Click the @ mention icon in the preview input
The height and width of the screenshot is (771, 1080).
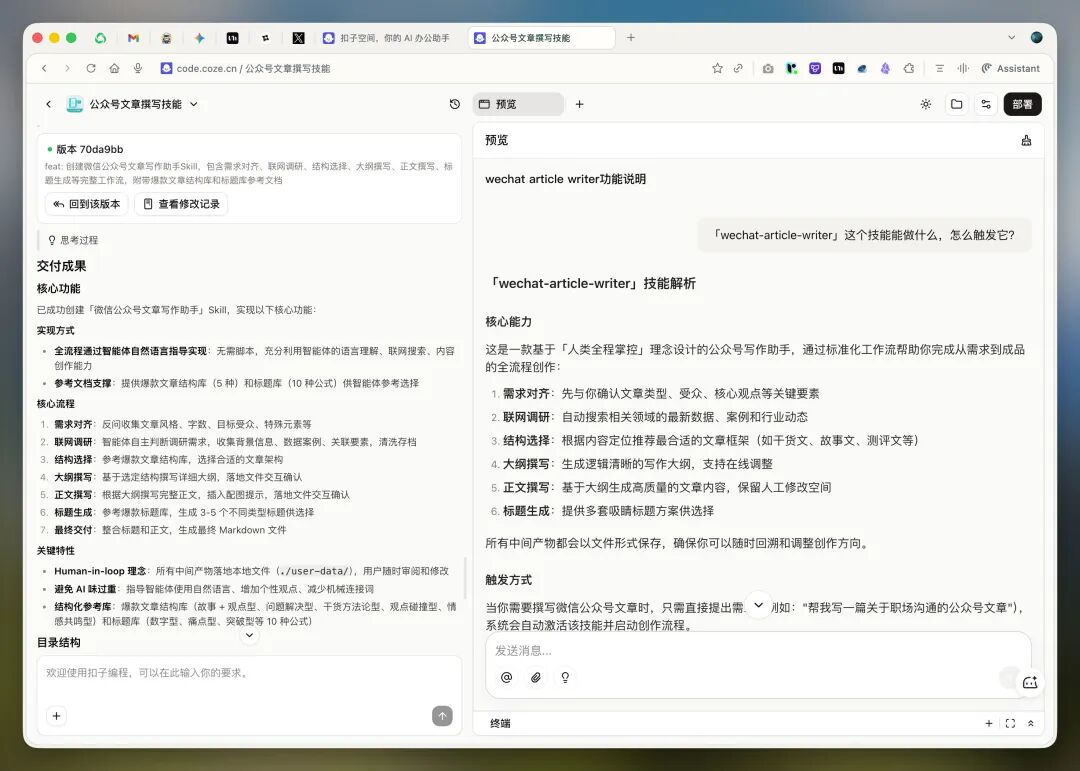pyautogui.click(x=506, y=677)
